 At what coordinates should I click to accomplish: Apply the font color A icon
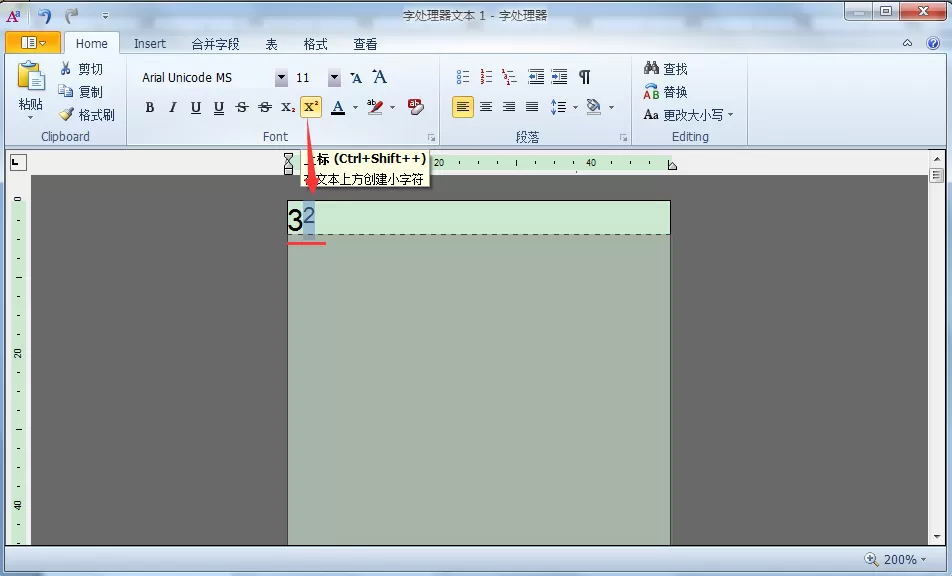[338, 107]
